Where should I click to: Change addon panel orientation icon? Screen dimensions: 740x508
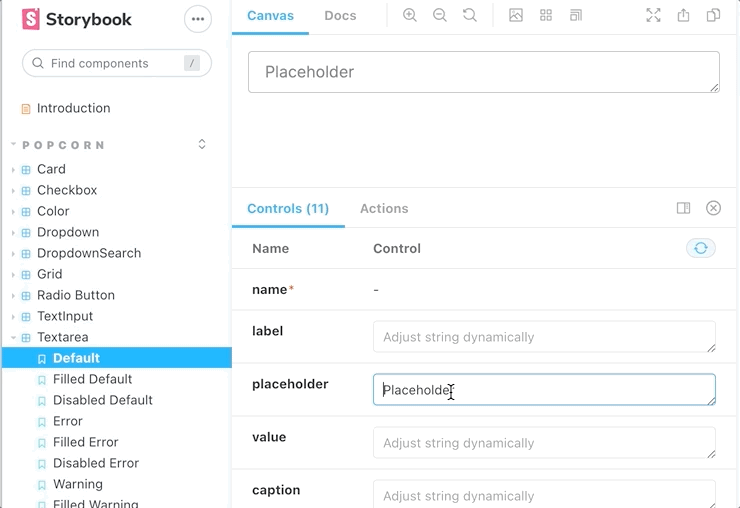(683, 208)
